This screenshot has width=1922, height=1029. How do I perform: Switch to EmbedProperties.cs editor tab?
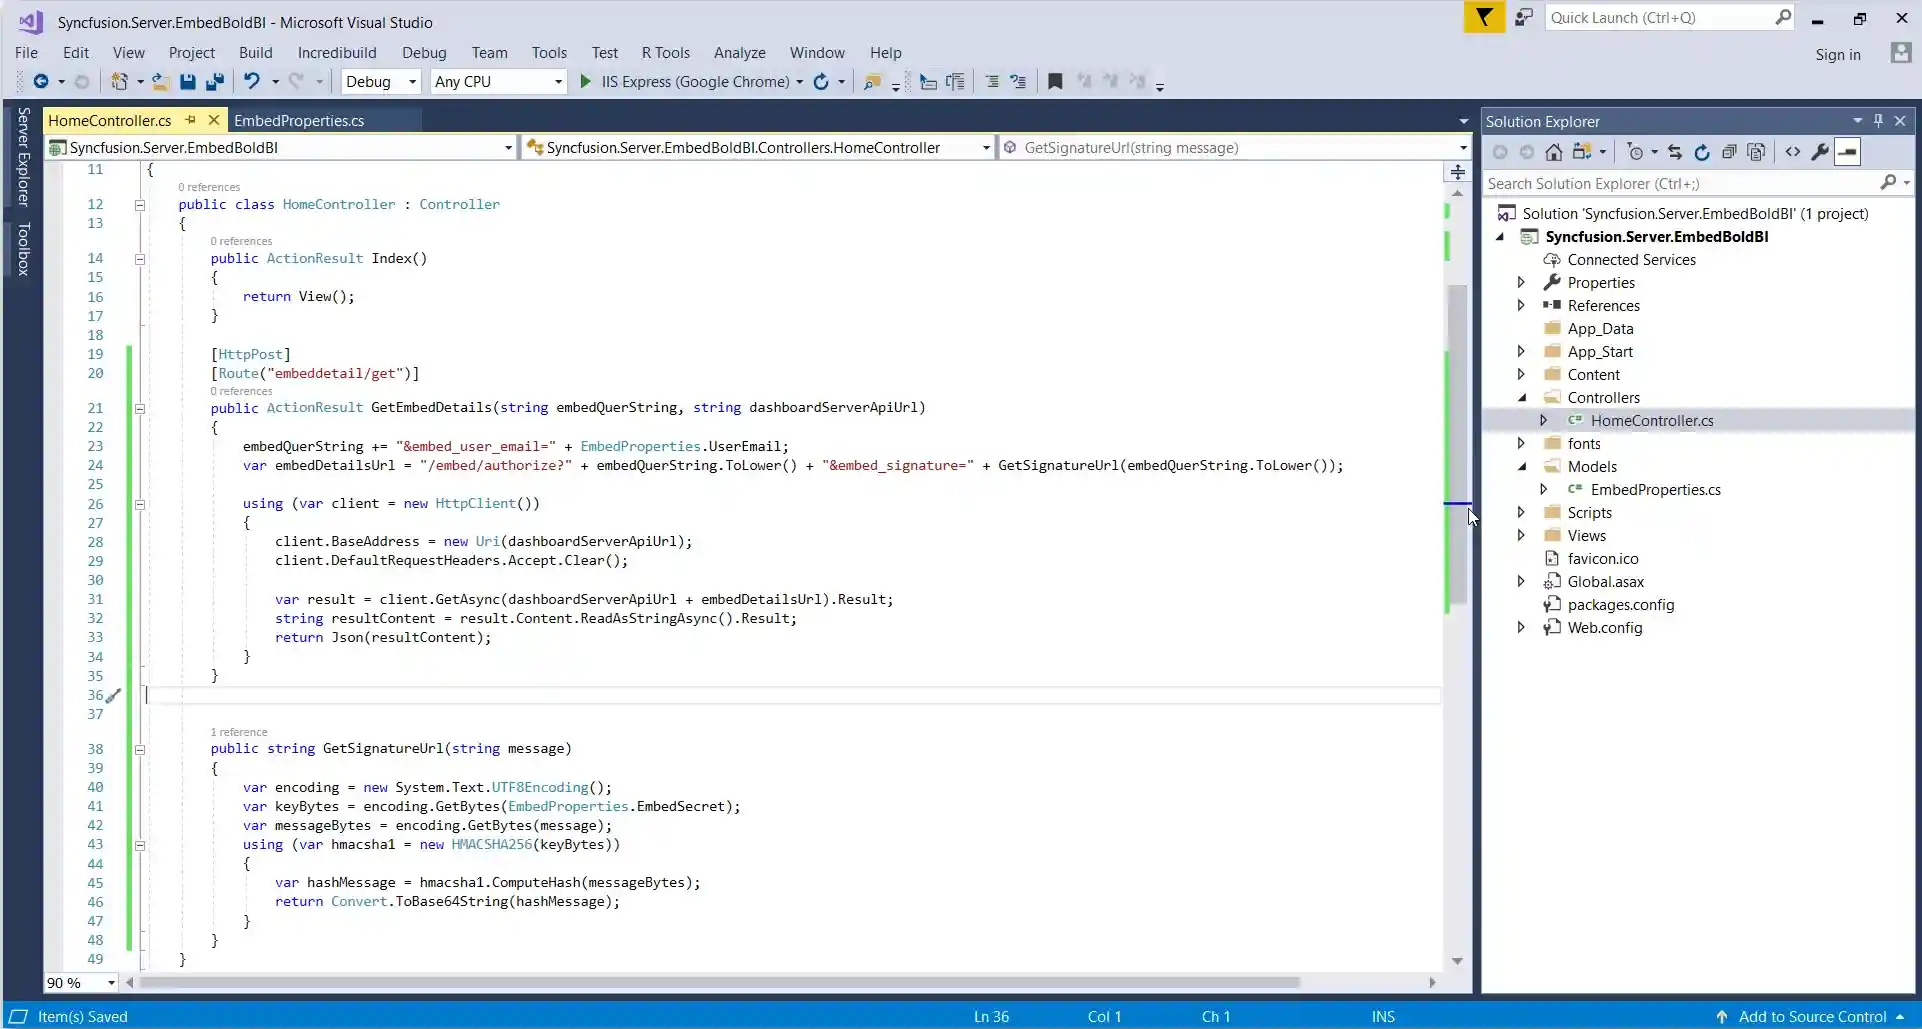[x=299, y=121]
